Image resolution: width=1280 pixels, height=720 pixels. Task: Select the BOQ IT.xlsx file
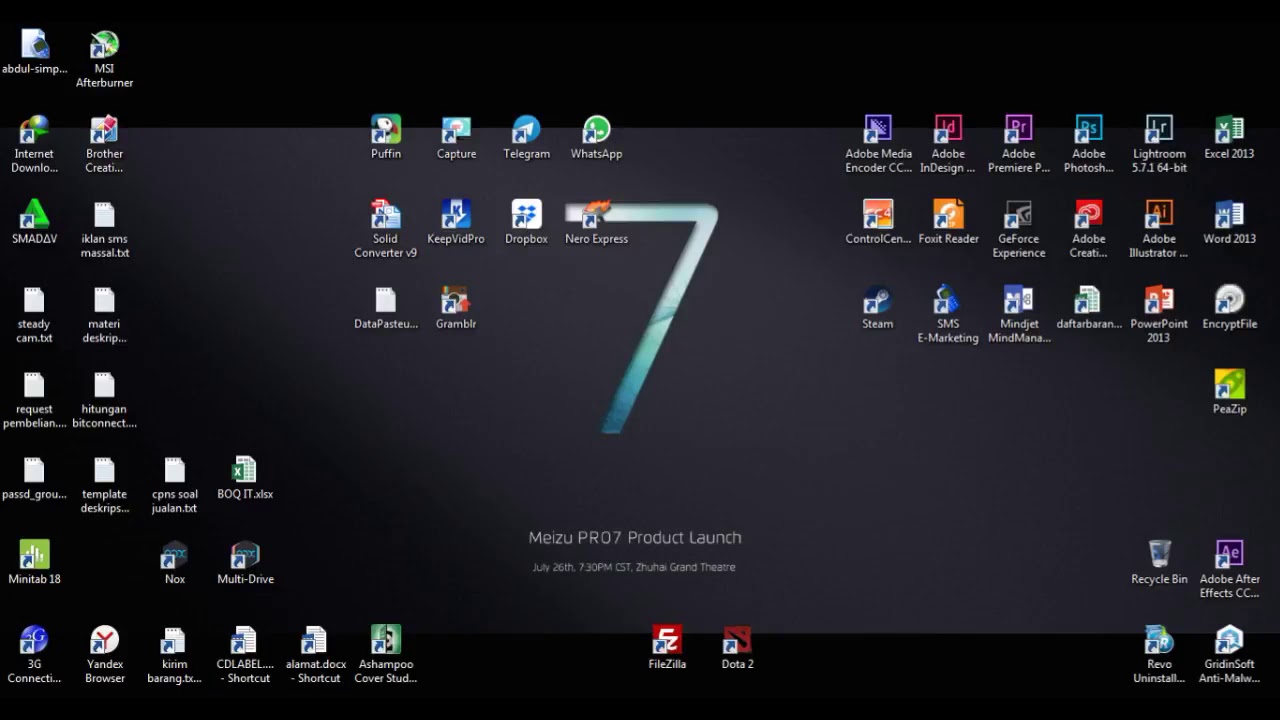point(245,470)
